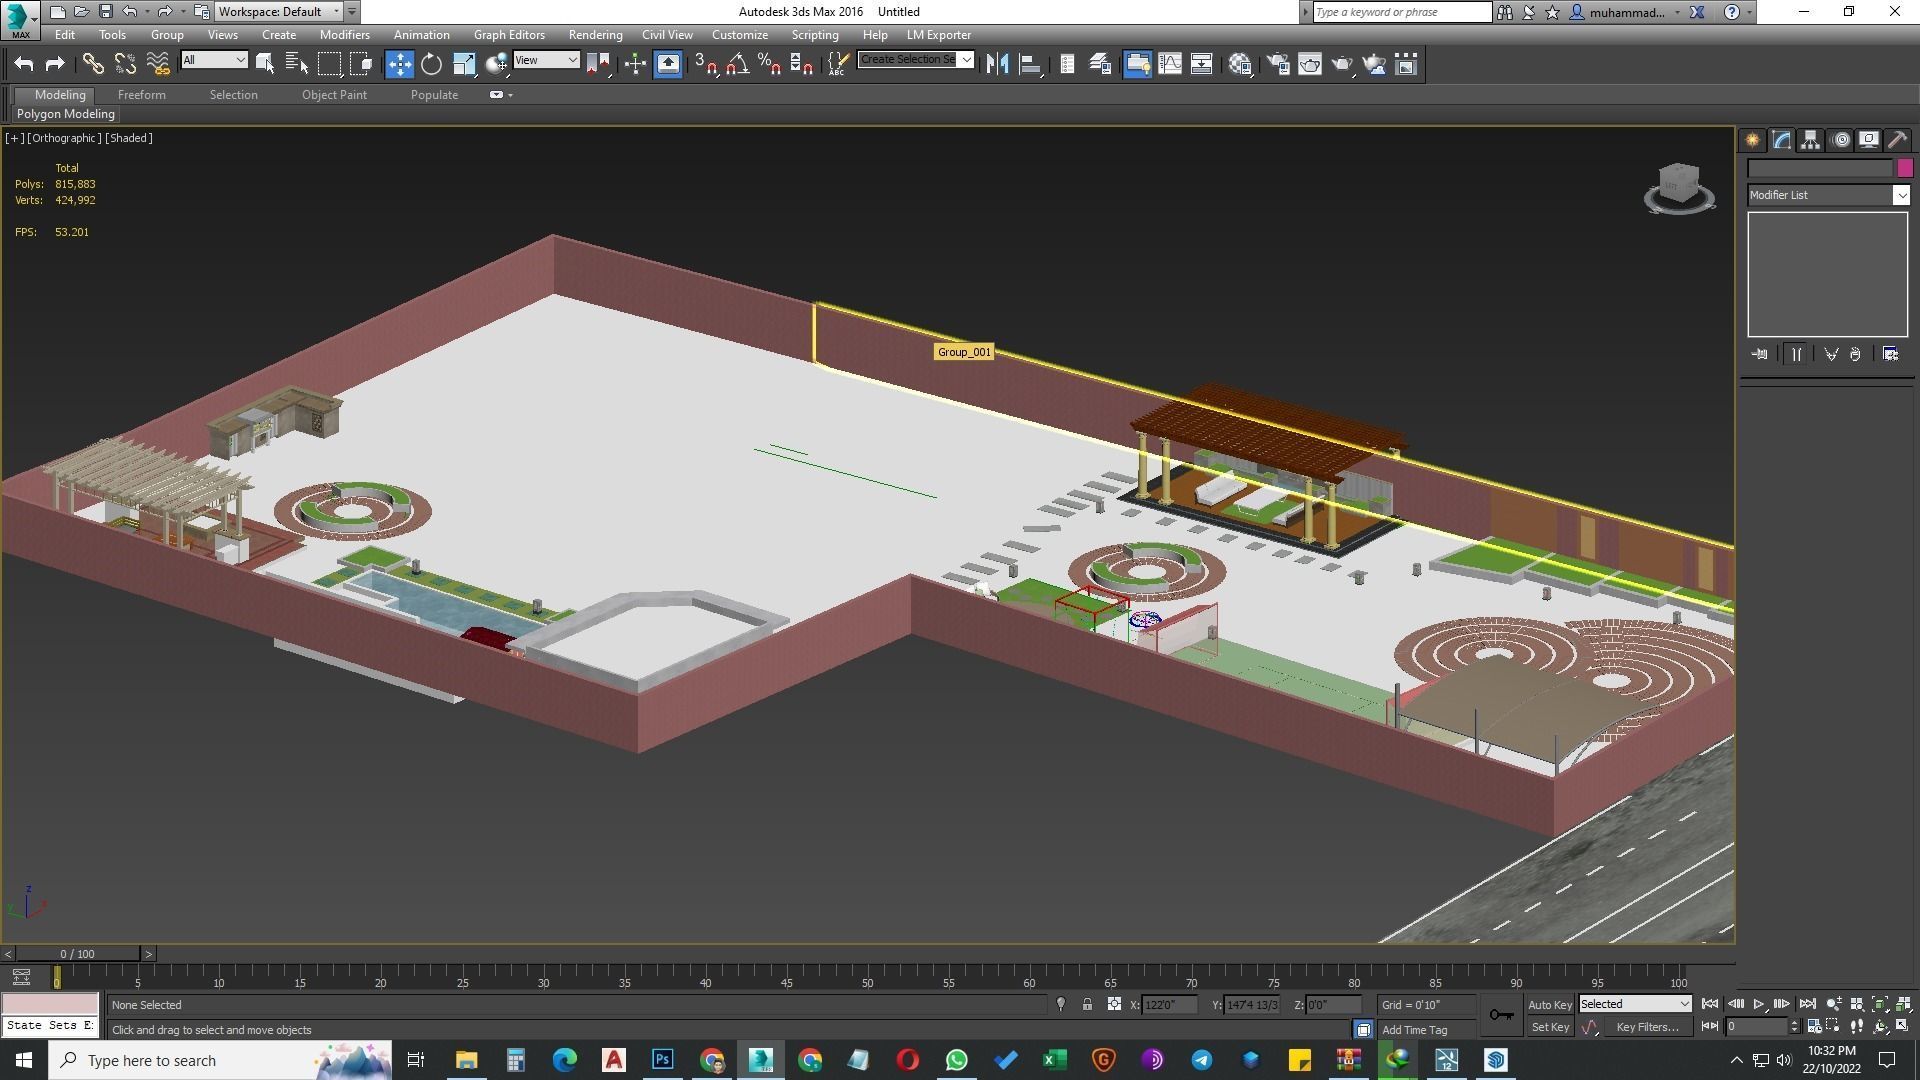Click the Auto Key button
The height and width of the screenshot is (1080, 1920).
[1549, 1005]
